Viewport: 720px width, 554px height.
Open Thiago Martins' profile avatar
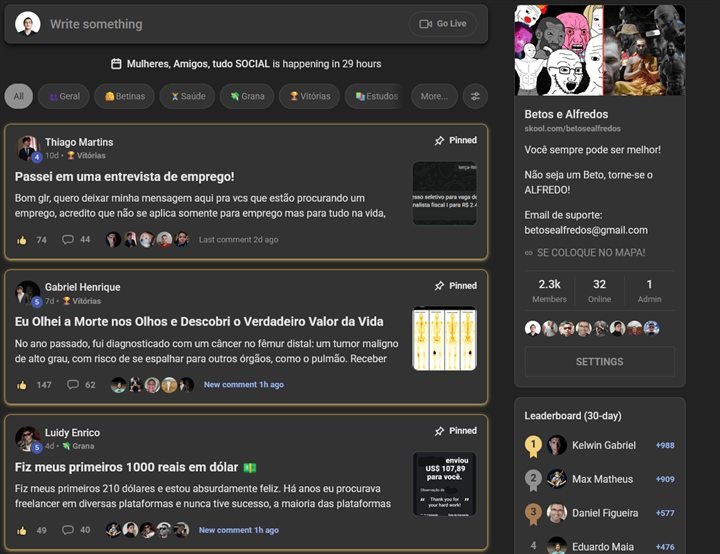28,148
